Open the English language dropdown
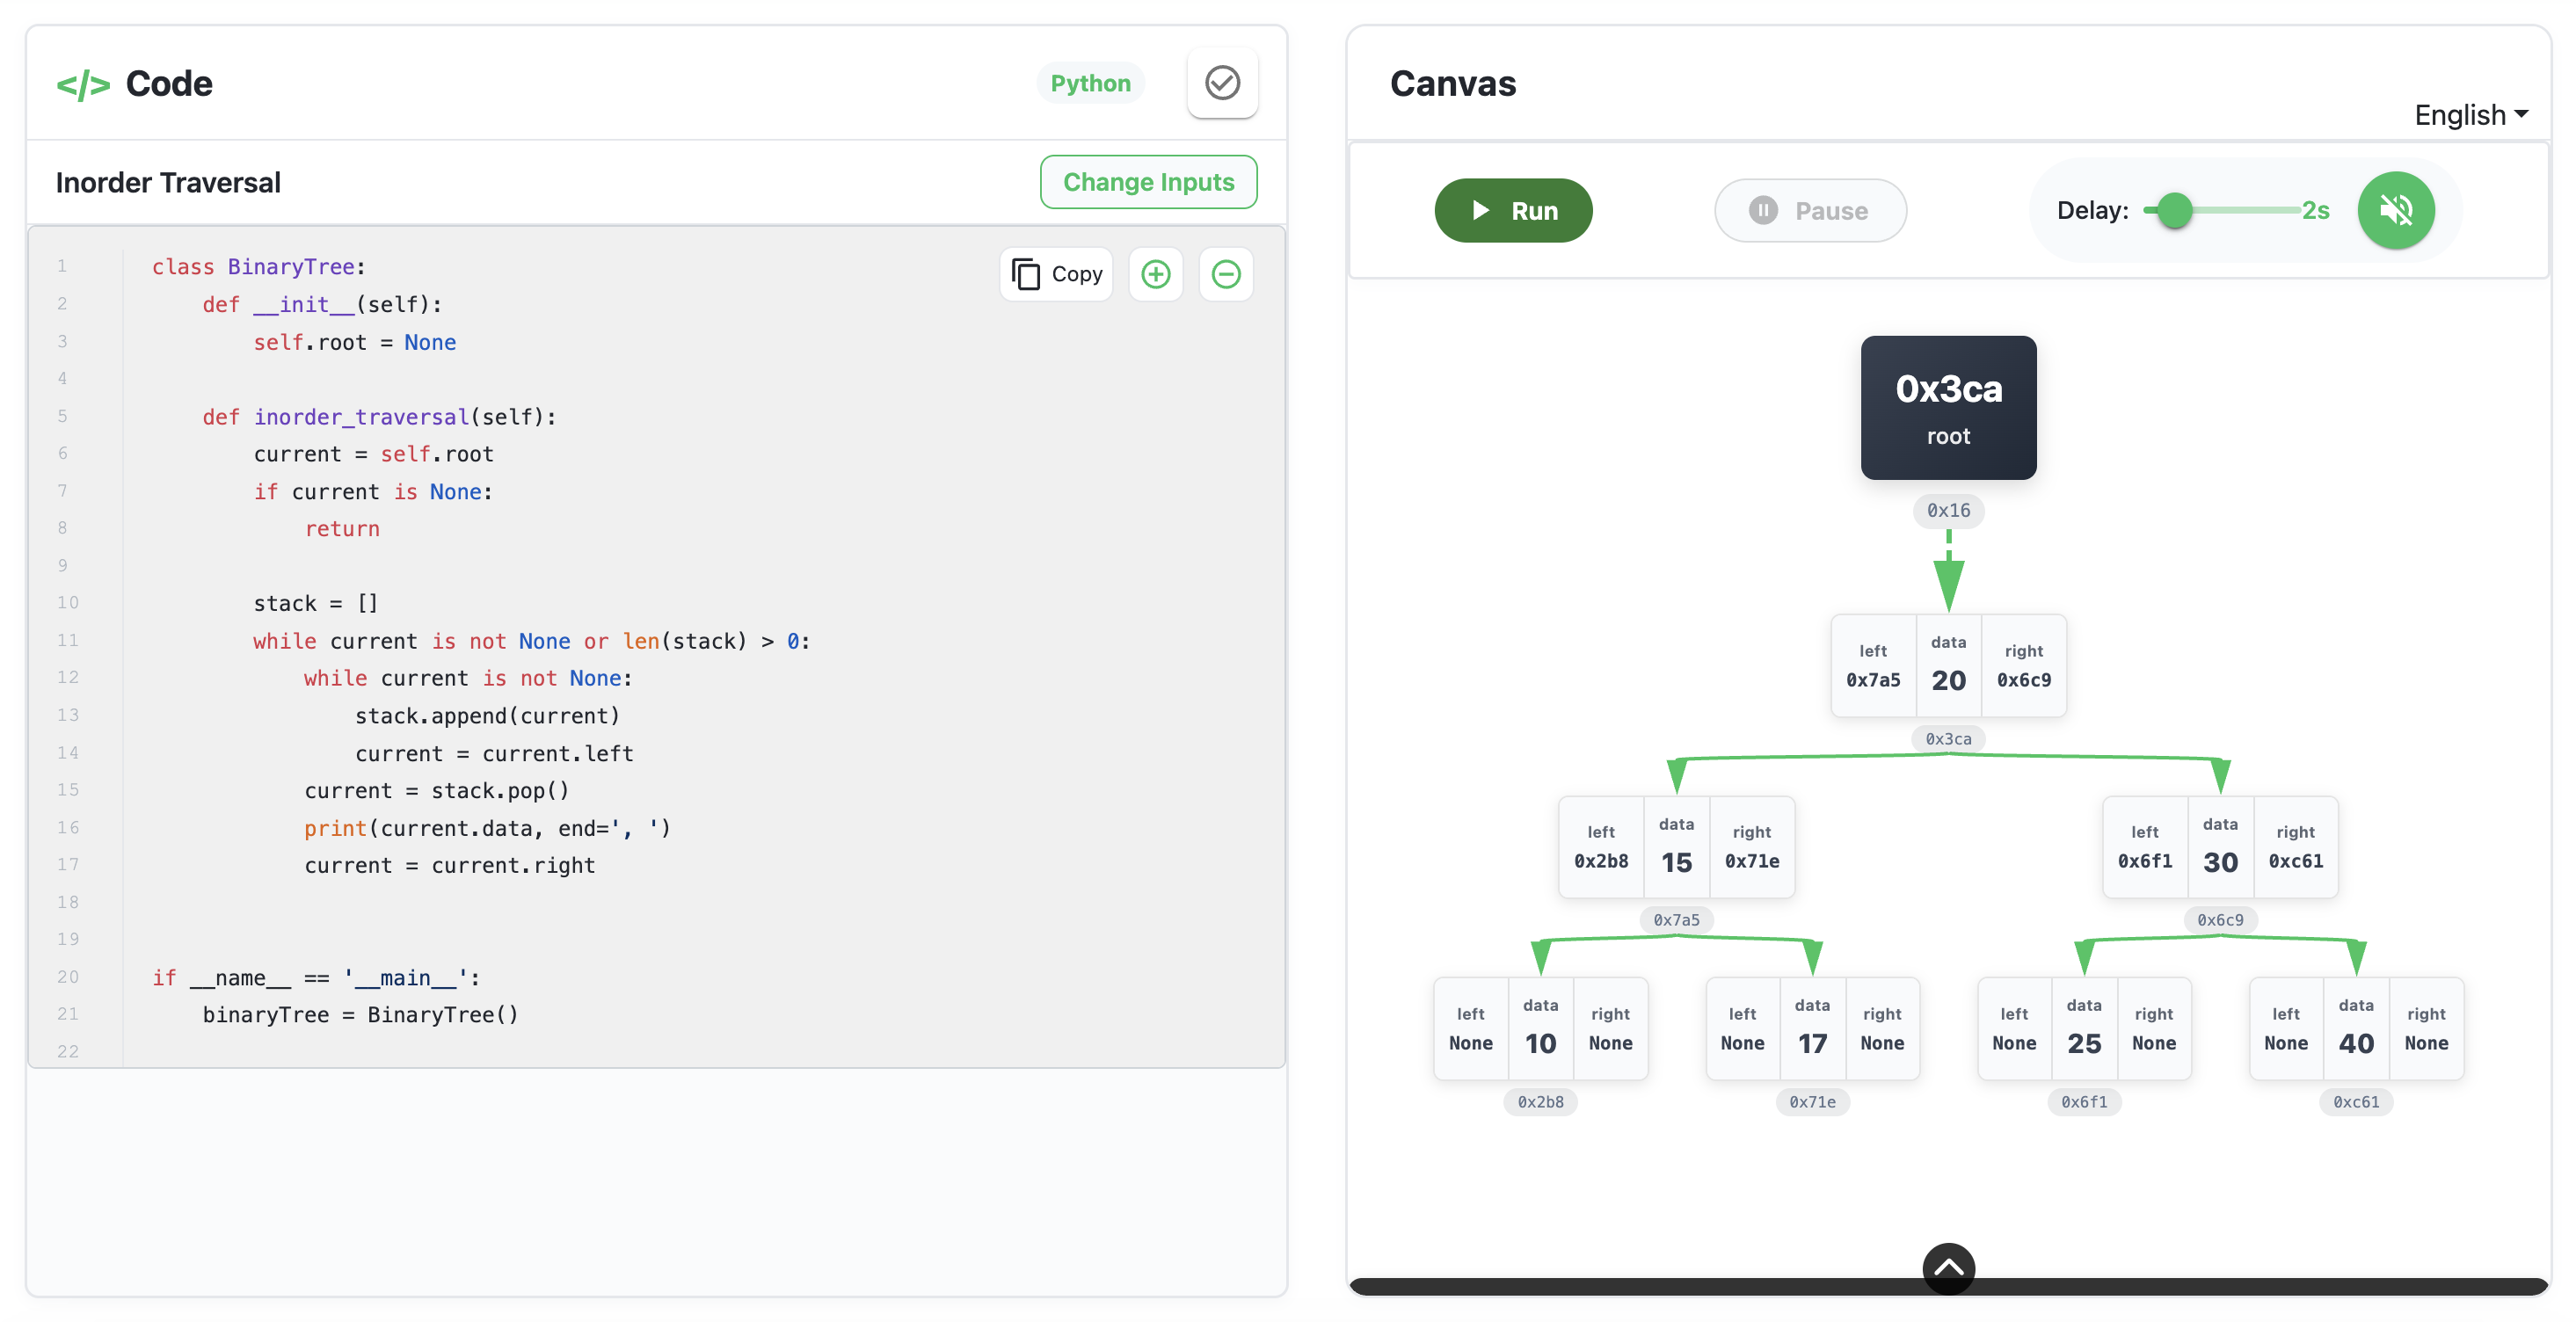 pyautogui.click(x=2470, y=114)
